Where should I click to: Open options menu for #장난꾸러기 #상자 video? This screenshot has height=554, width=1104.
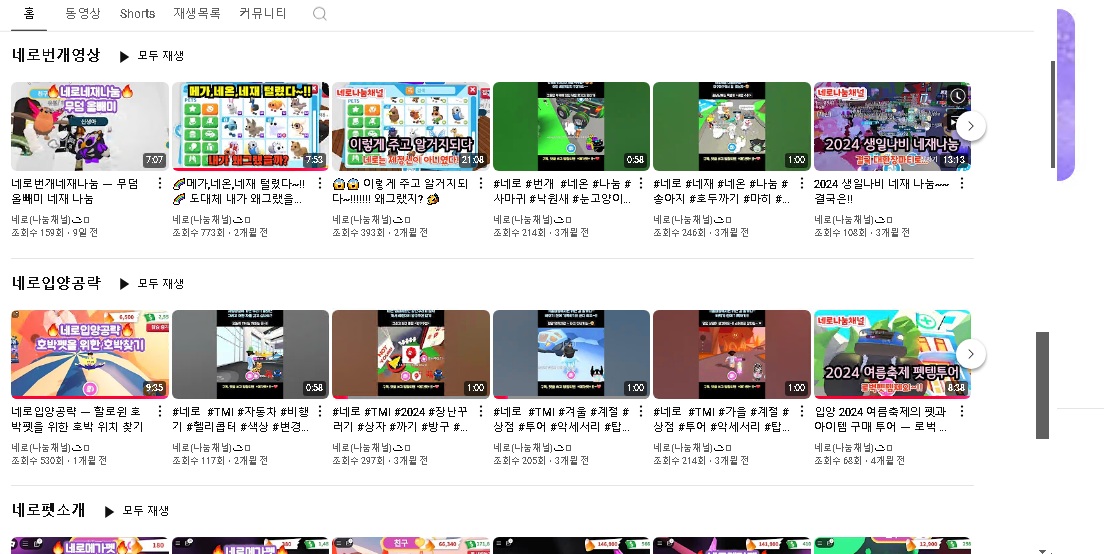tap(481, 411)
